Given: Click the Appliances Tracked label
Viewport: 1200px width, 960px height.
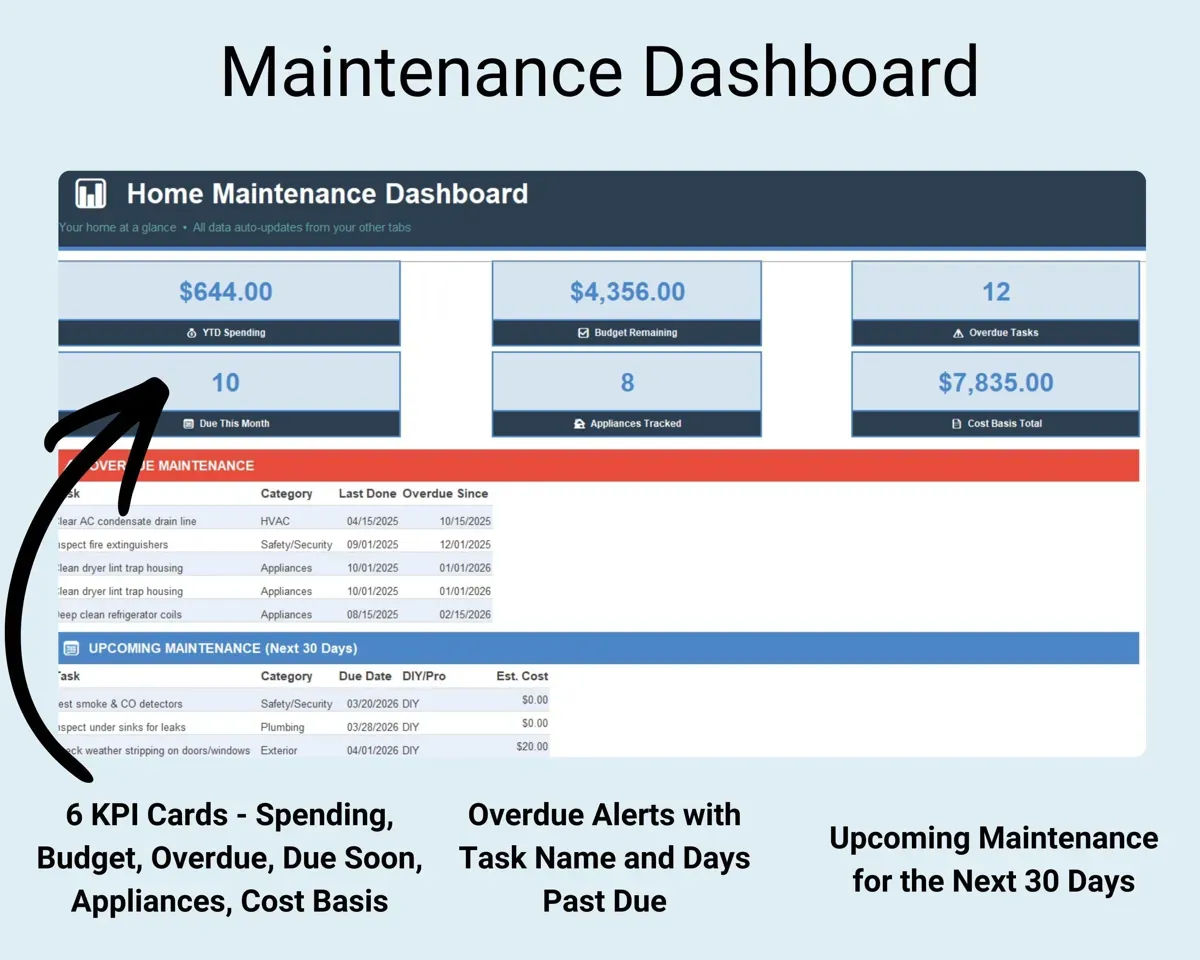Looking at the screenshot, I should point(636,424).
